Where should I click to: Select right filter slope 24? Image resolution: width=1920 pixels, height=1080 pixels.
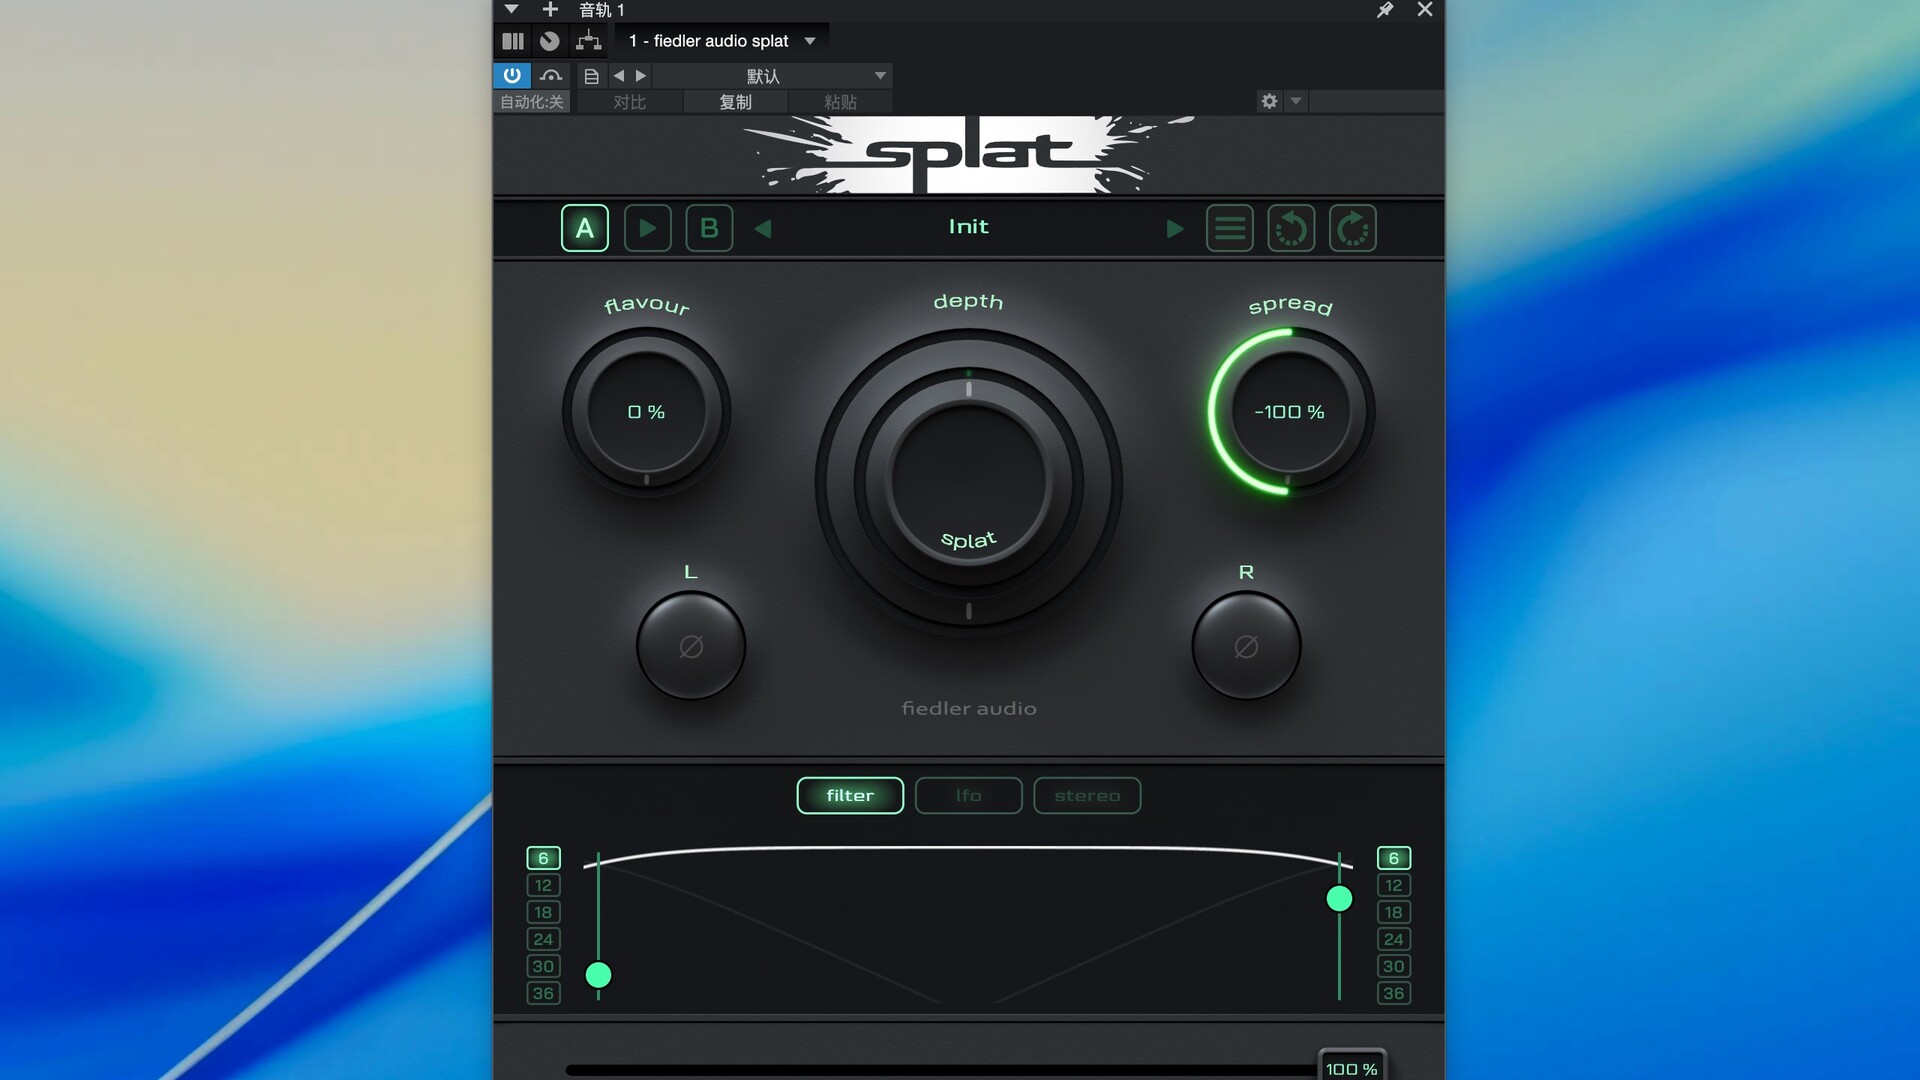coord(1394,939)
